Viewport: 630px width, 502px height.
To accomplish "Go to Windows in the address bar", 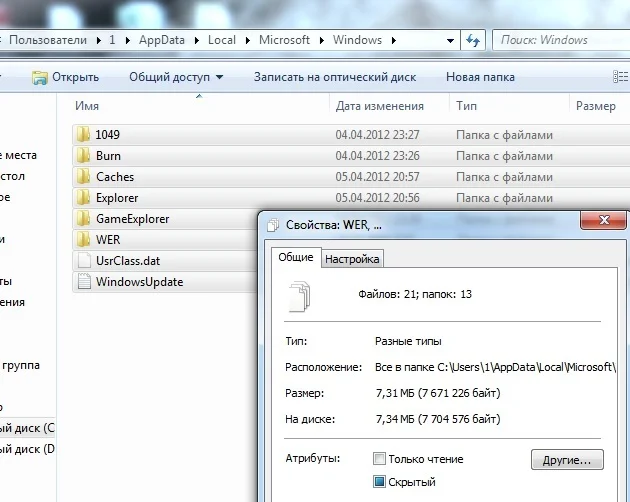I will click(357, 40).
